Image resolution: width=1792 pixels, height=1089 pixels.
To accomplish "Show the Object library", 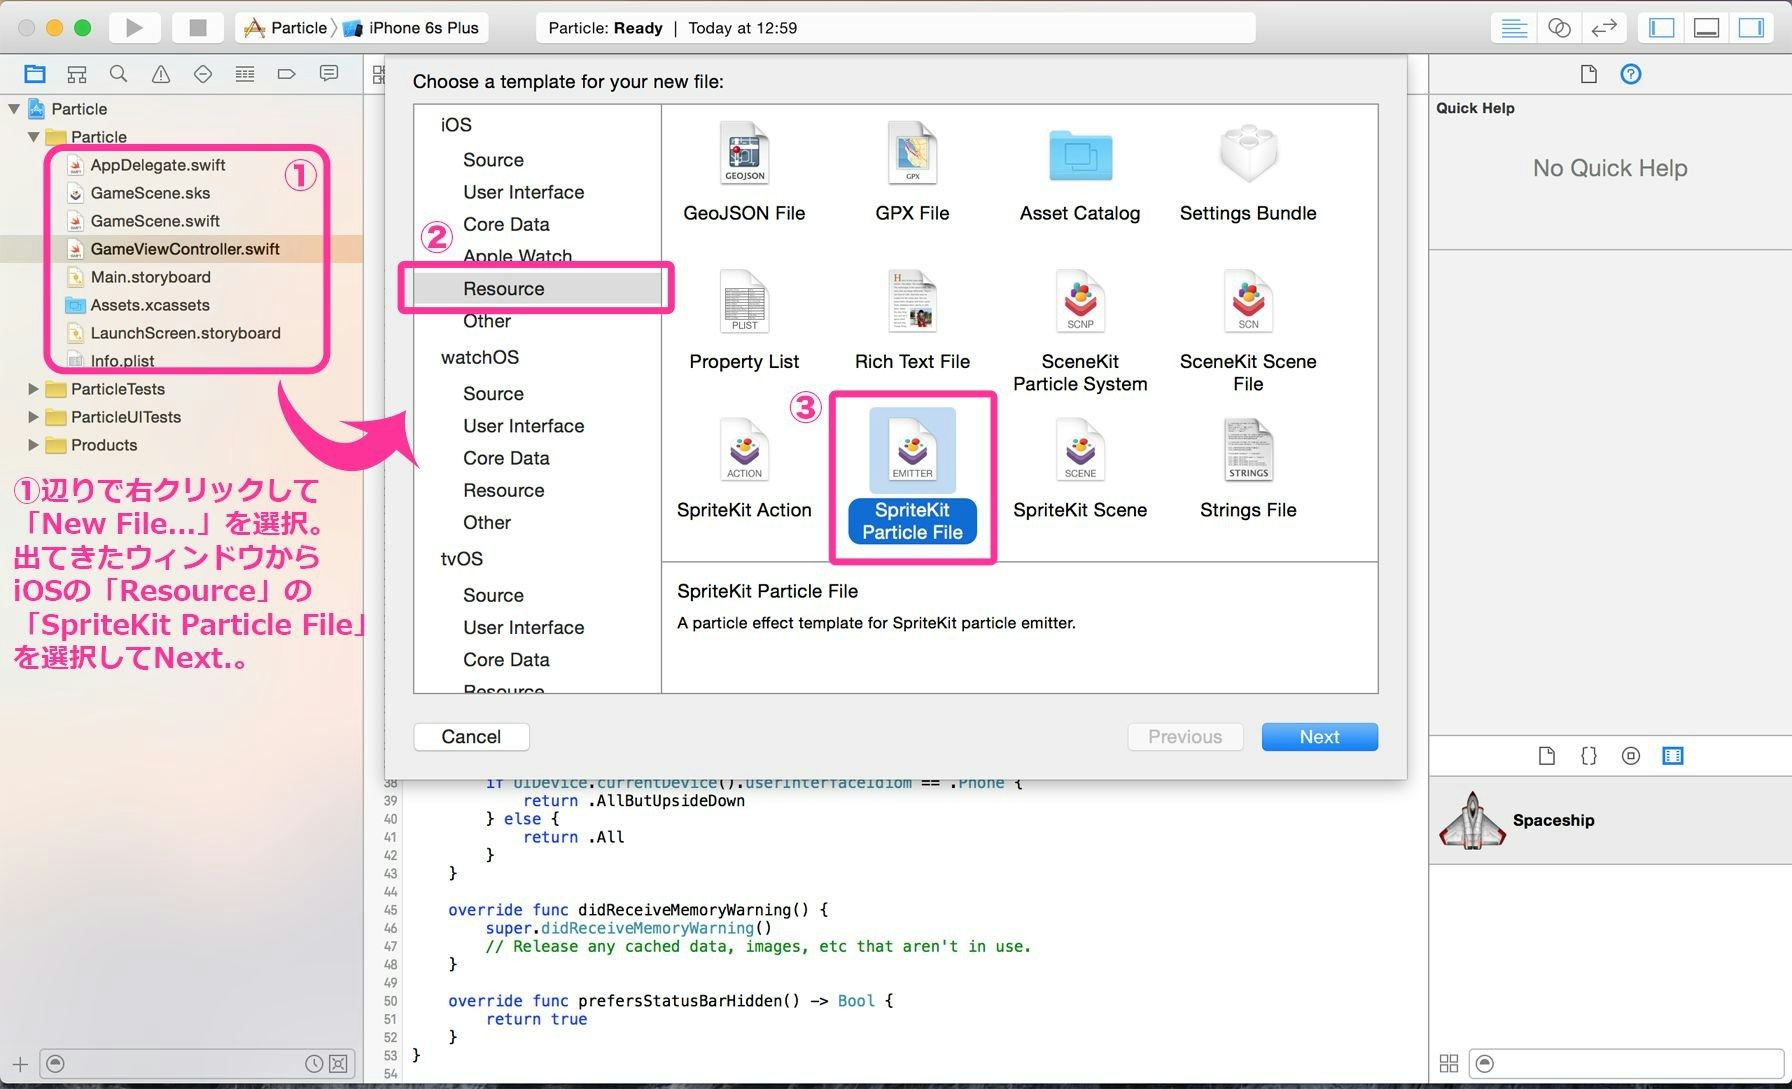I will 1631,756.
